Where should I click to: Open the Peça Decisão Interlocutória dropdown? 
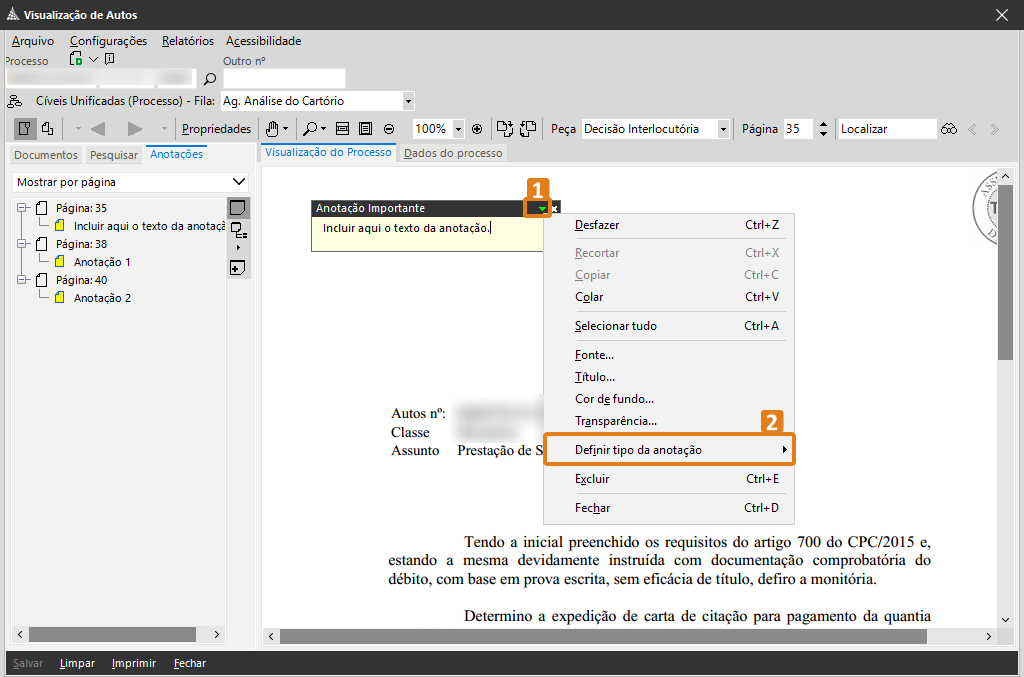tap(722, 129)
